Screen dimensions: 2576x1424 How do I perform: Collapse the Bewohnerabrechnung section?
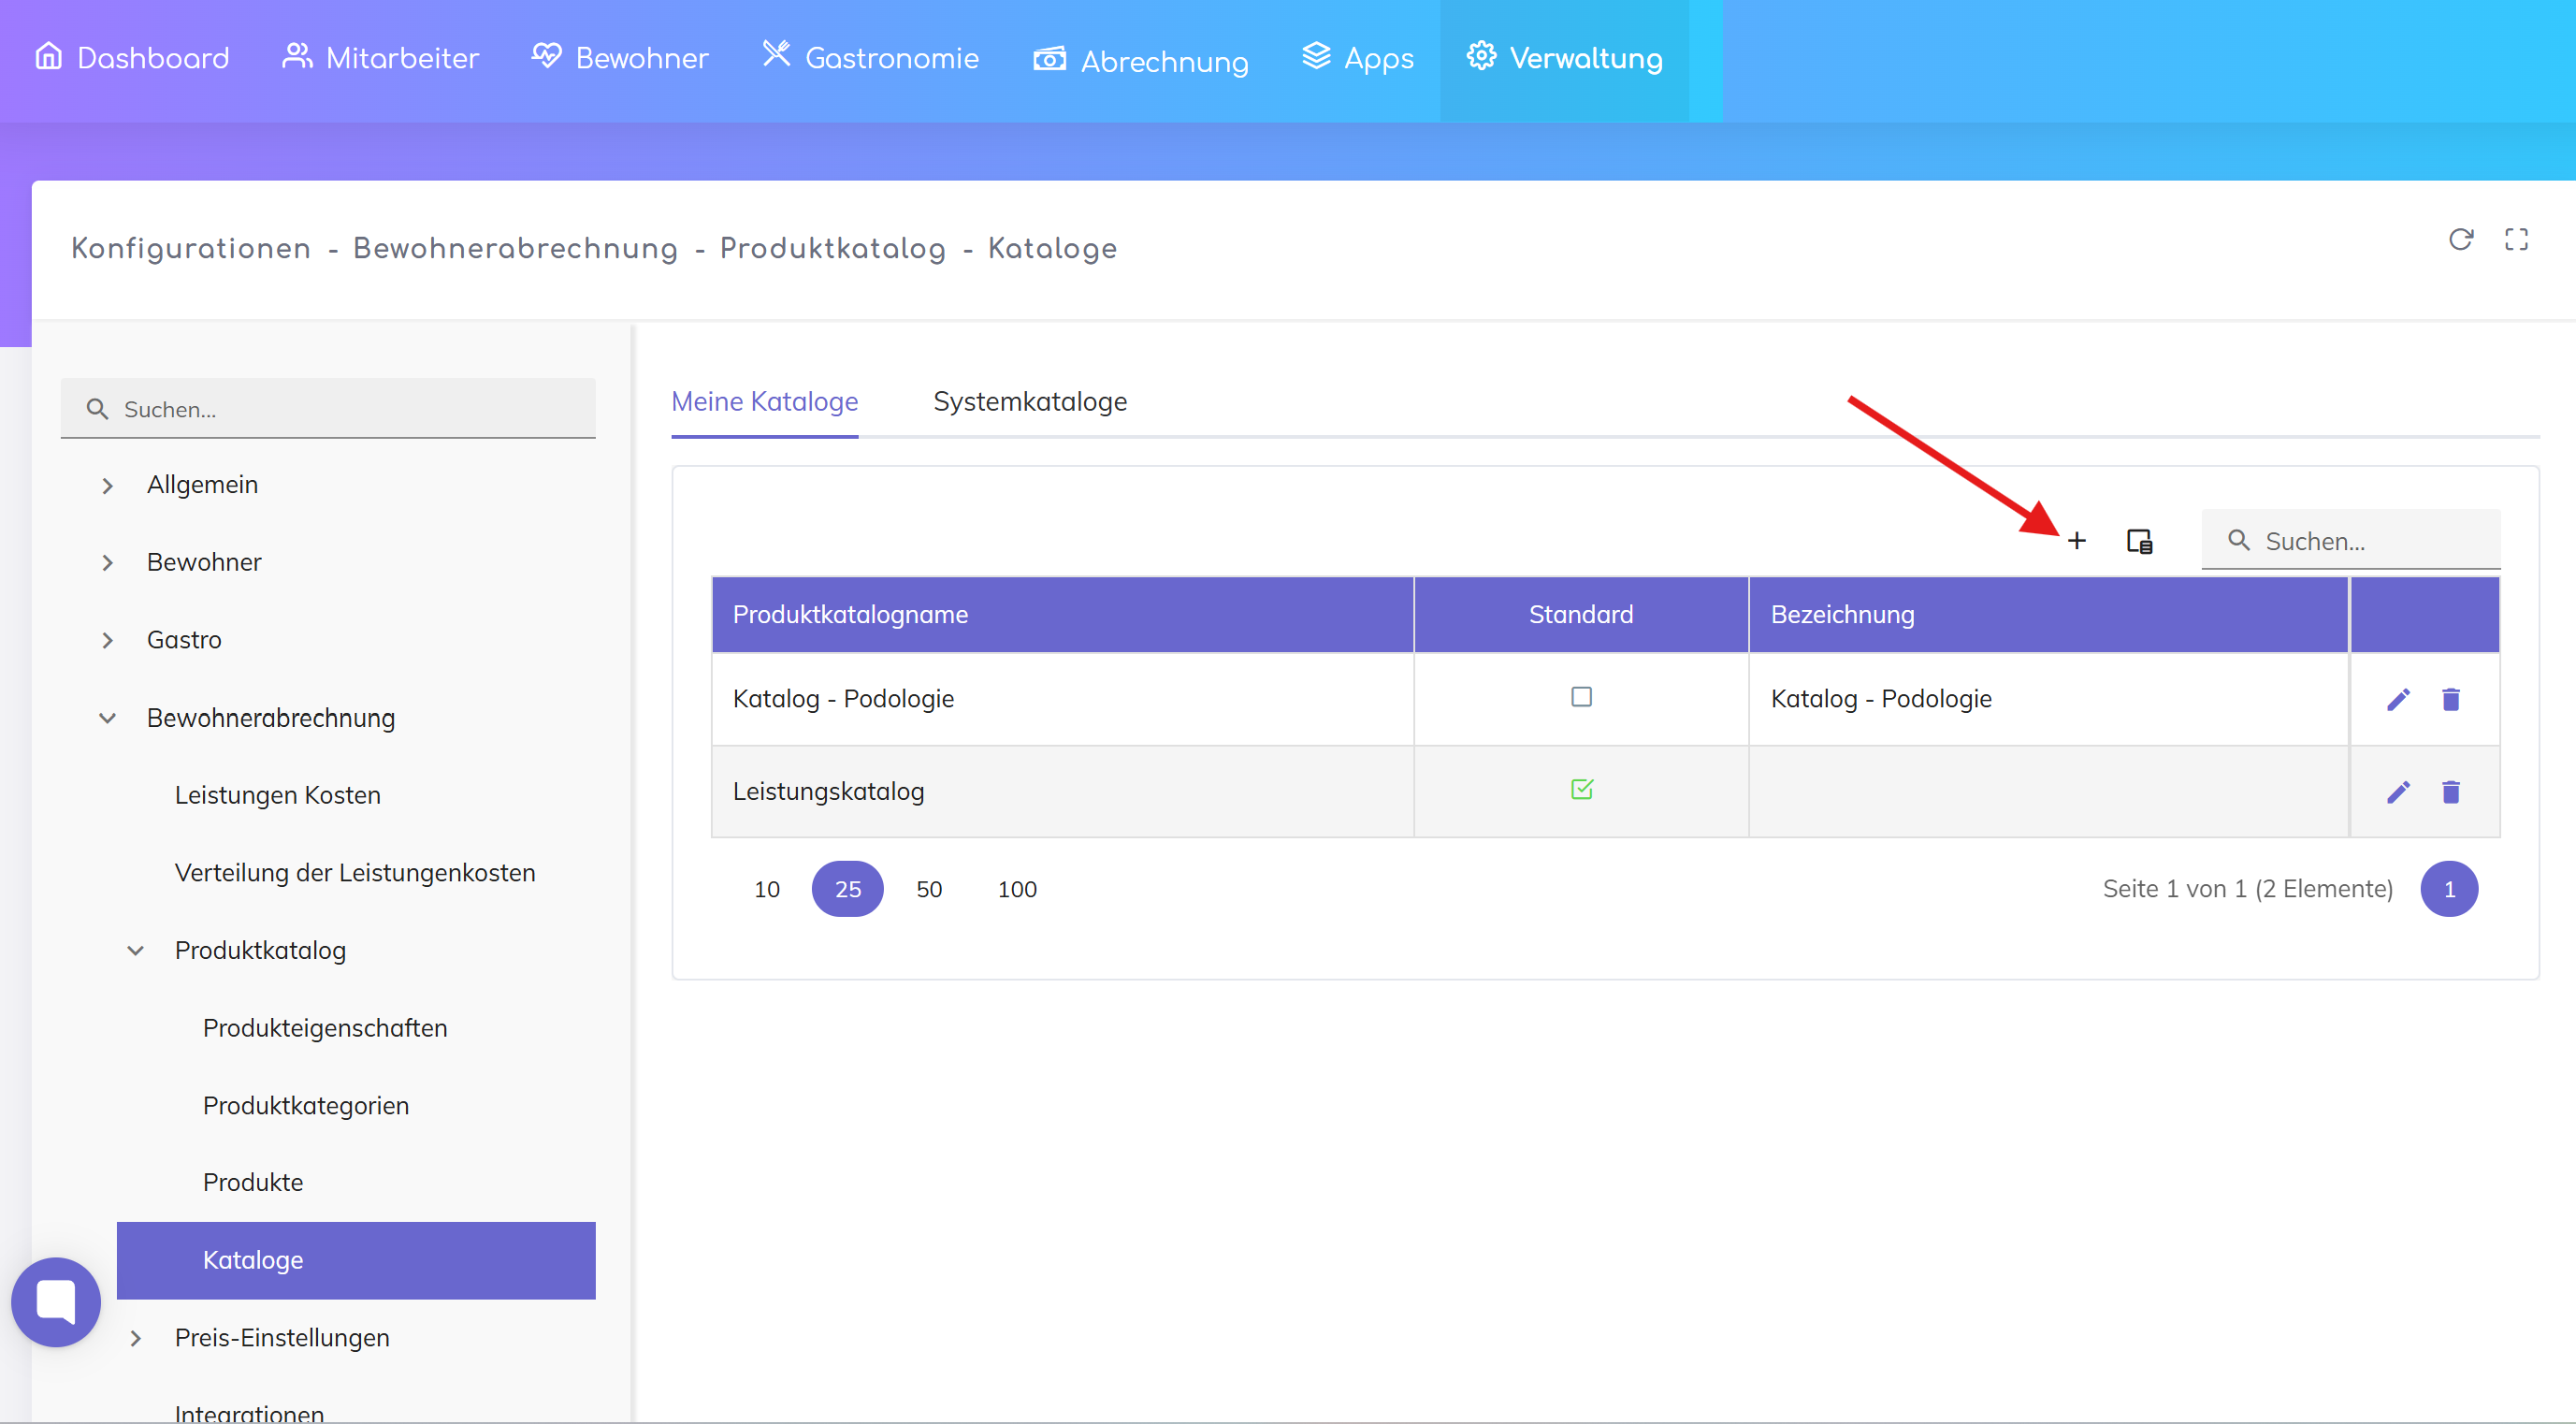coord(108,718)
